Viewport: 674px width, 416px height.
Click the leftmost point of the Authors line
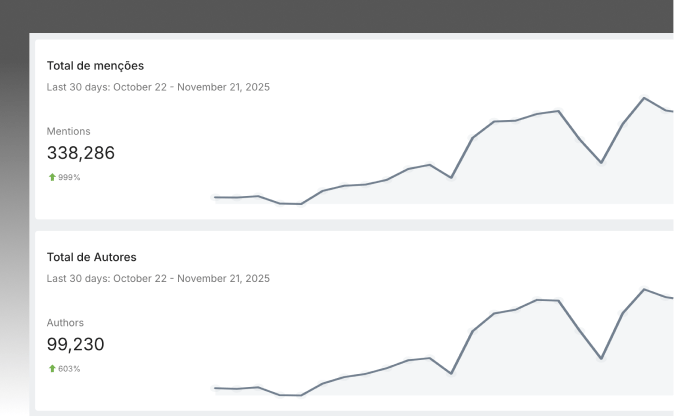click(215, 388)
